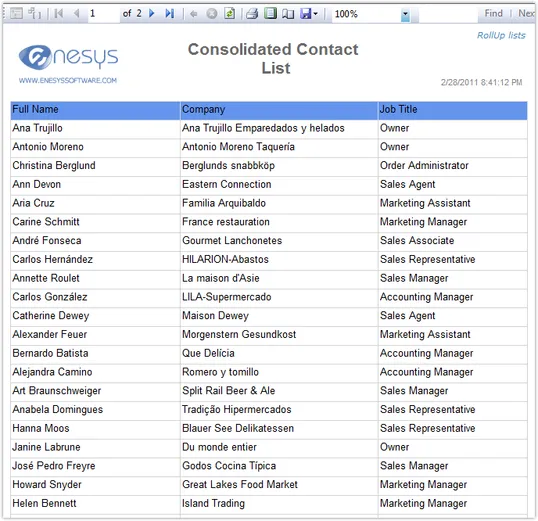Select the Familia Arquibaldo cell
This screenshot has width=538, height=521.
click(279, 204)
